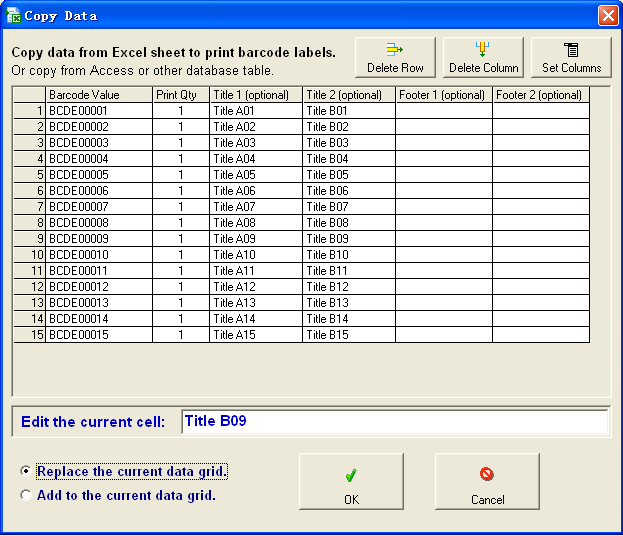Select Print Qty cell in row BCDE00001
This screenshot has width=623, height=536.
181,111
